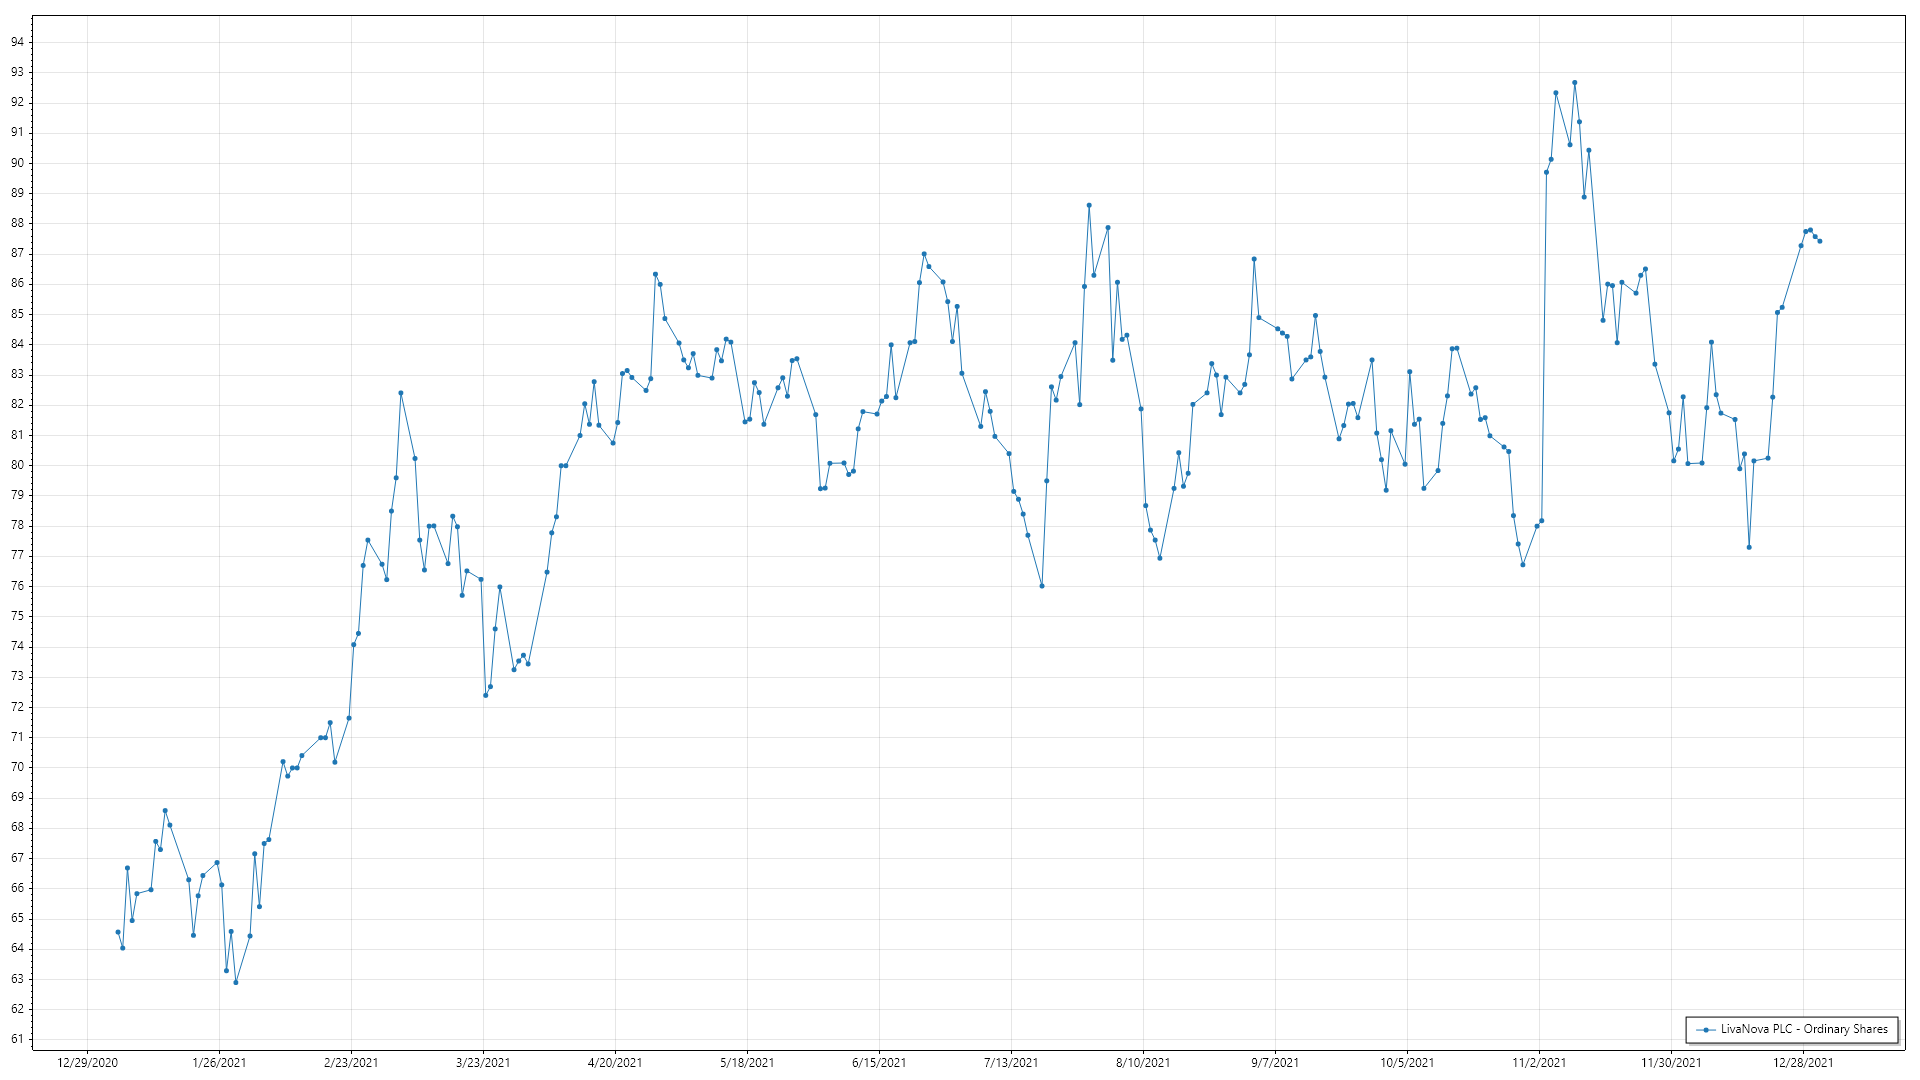Click the 12/28/2021 x-axis date label
Screen dimensions: 1920x1080
pyautogui.click(x=1803, y=1063)
